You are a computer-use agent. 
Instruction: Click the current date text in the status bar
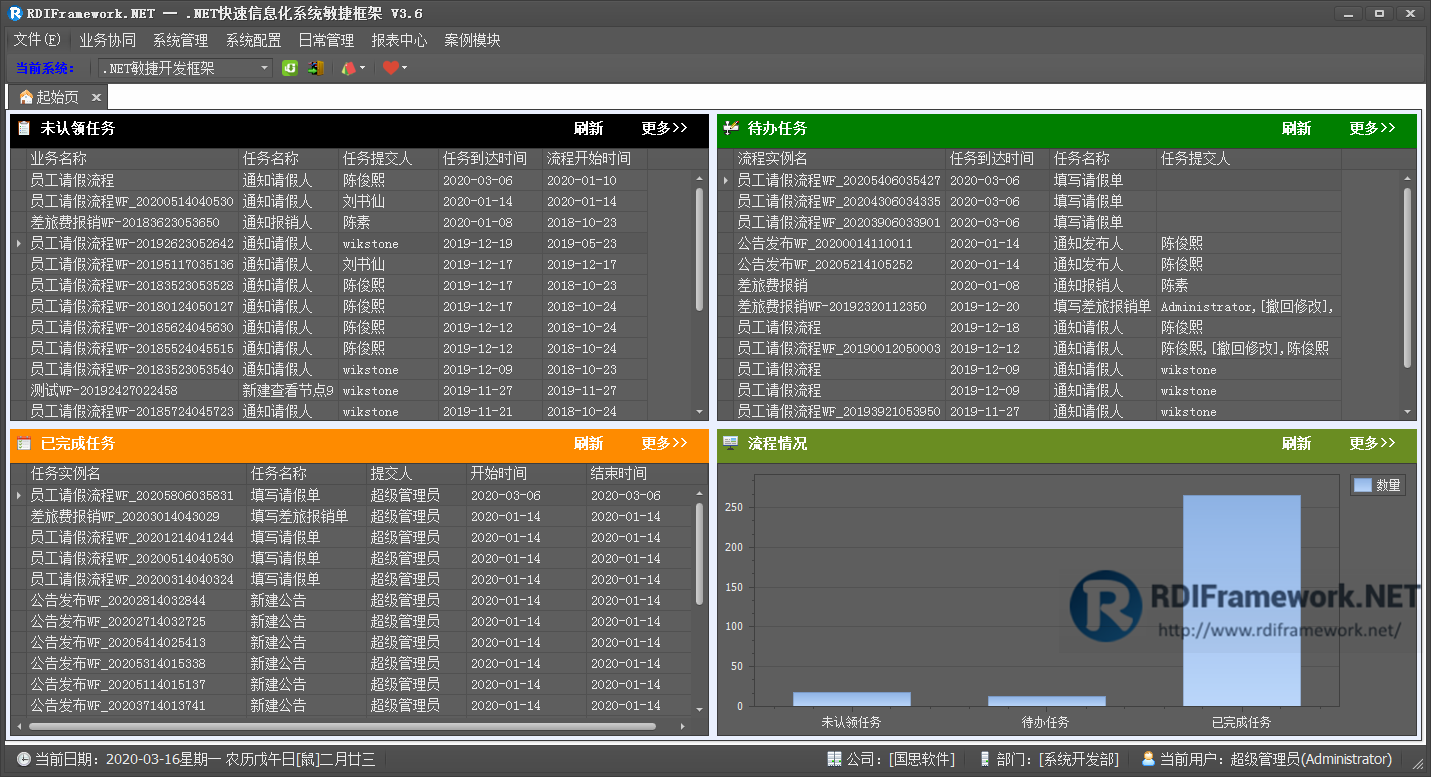point(205,760)
